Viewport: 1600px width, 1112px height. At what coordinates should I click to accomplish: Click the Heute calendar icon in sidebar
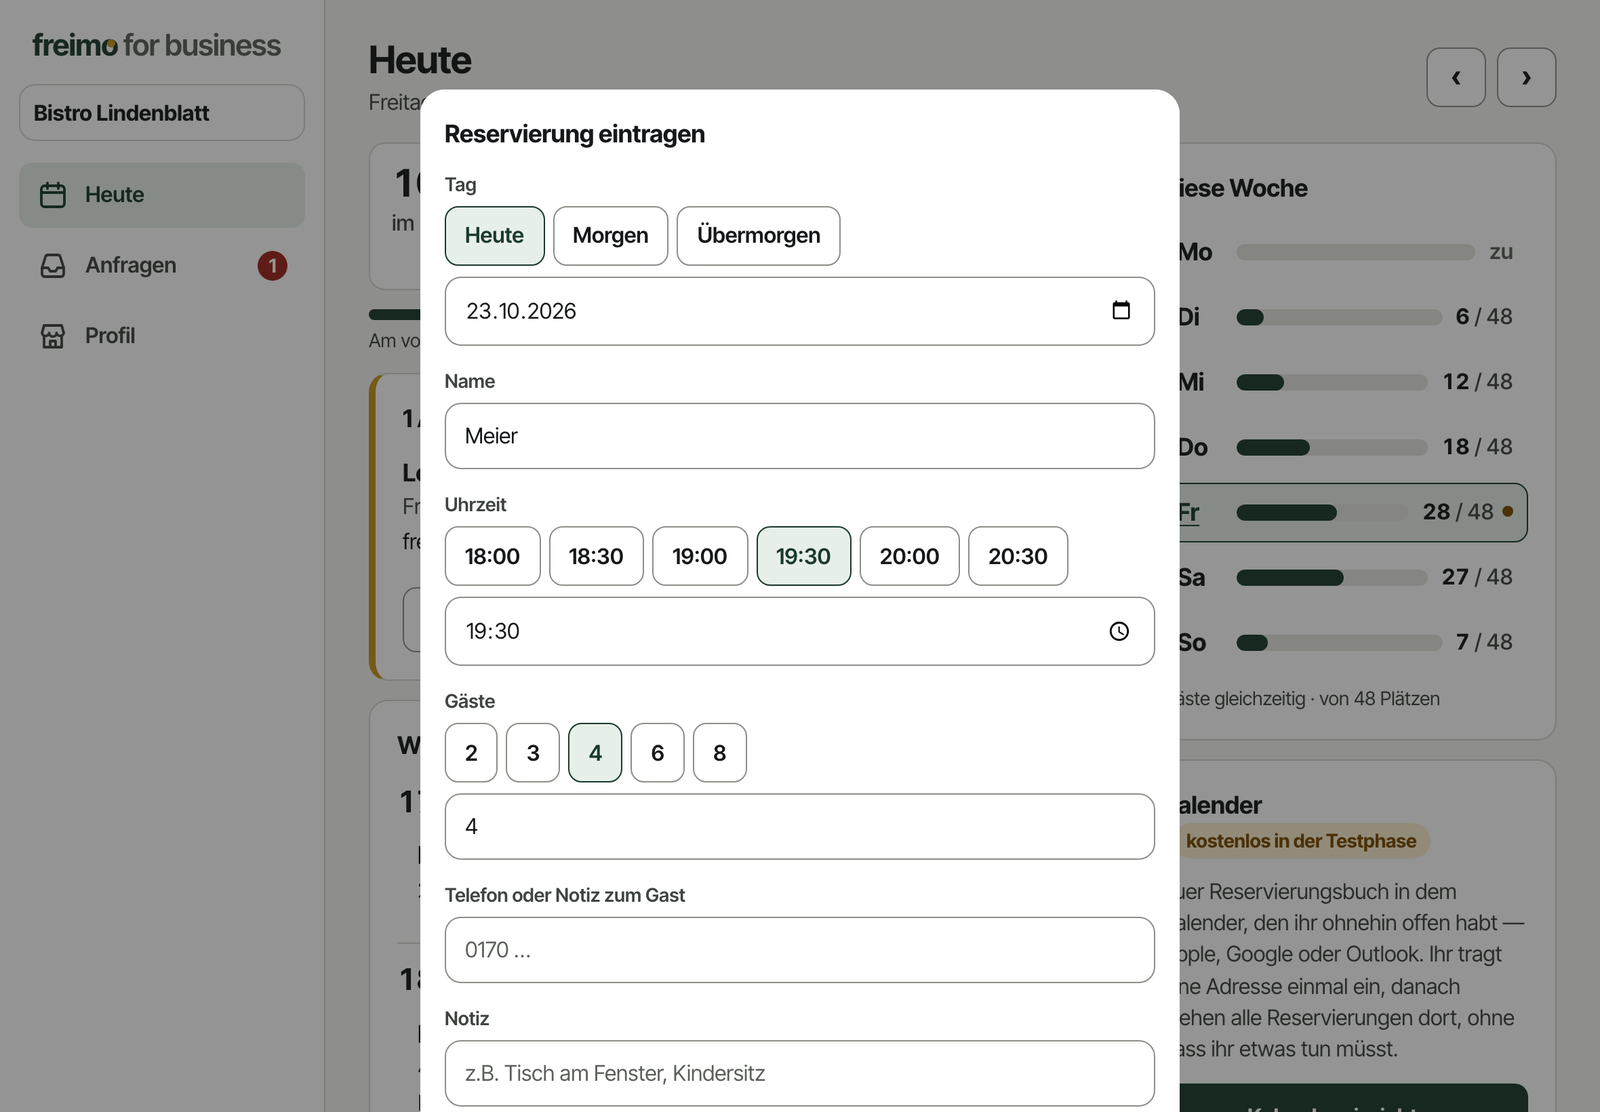(x=53, y=195)
